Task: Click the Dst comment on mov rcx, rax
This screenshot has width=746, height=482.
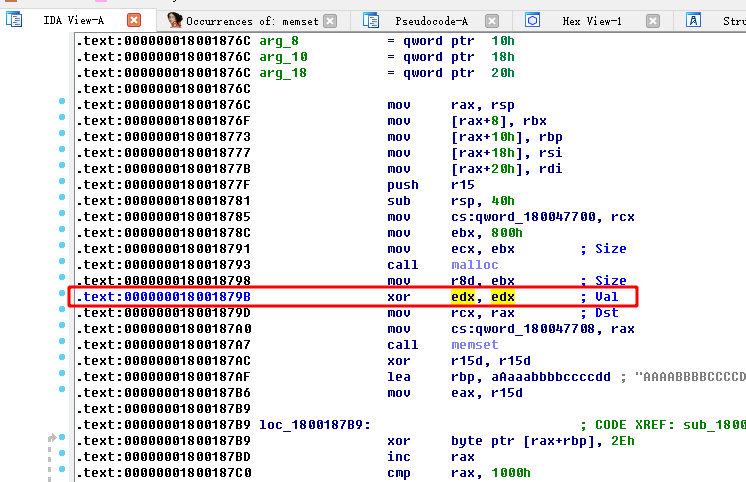Action: pos(599,313)
